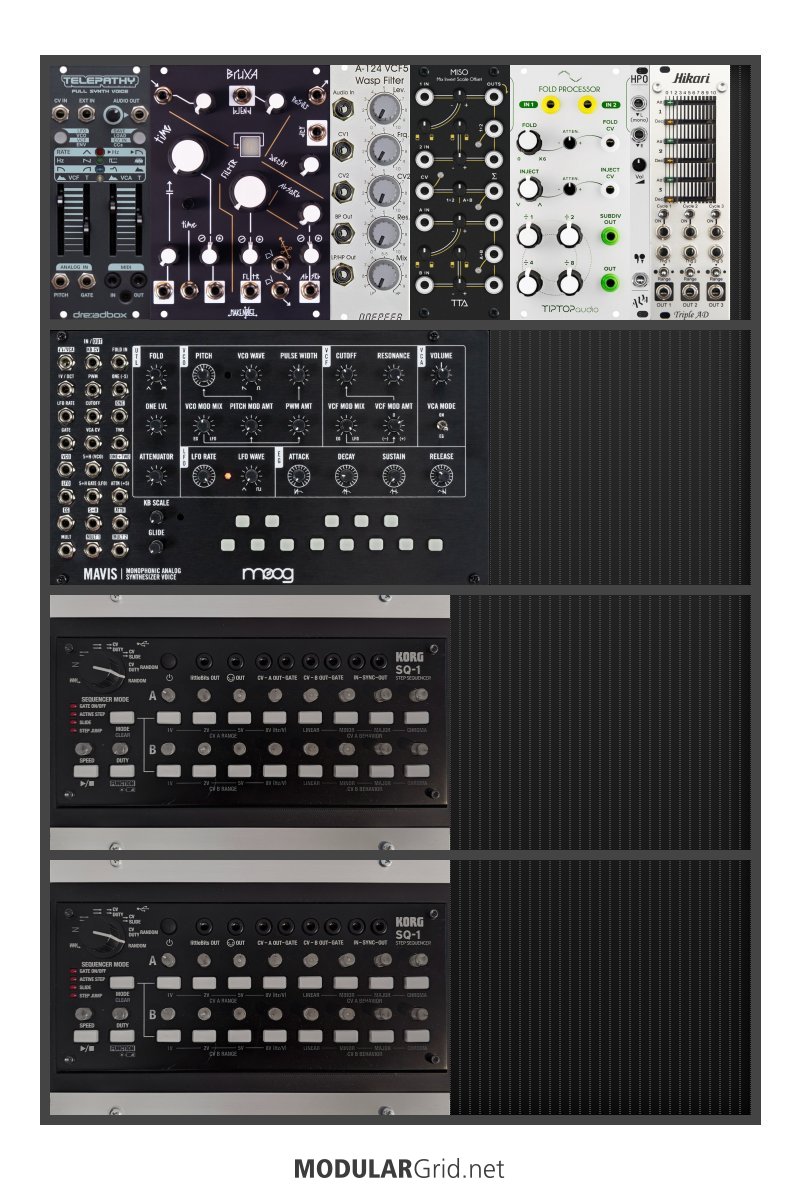
Task: Click the Mavis RESONANCE knob
Action: tap(393, 375)
